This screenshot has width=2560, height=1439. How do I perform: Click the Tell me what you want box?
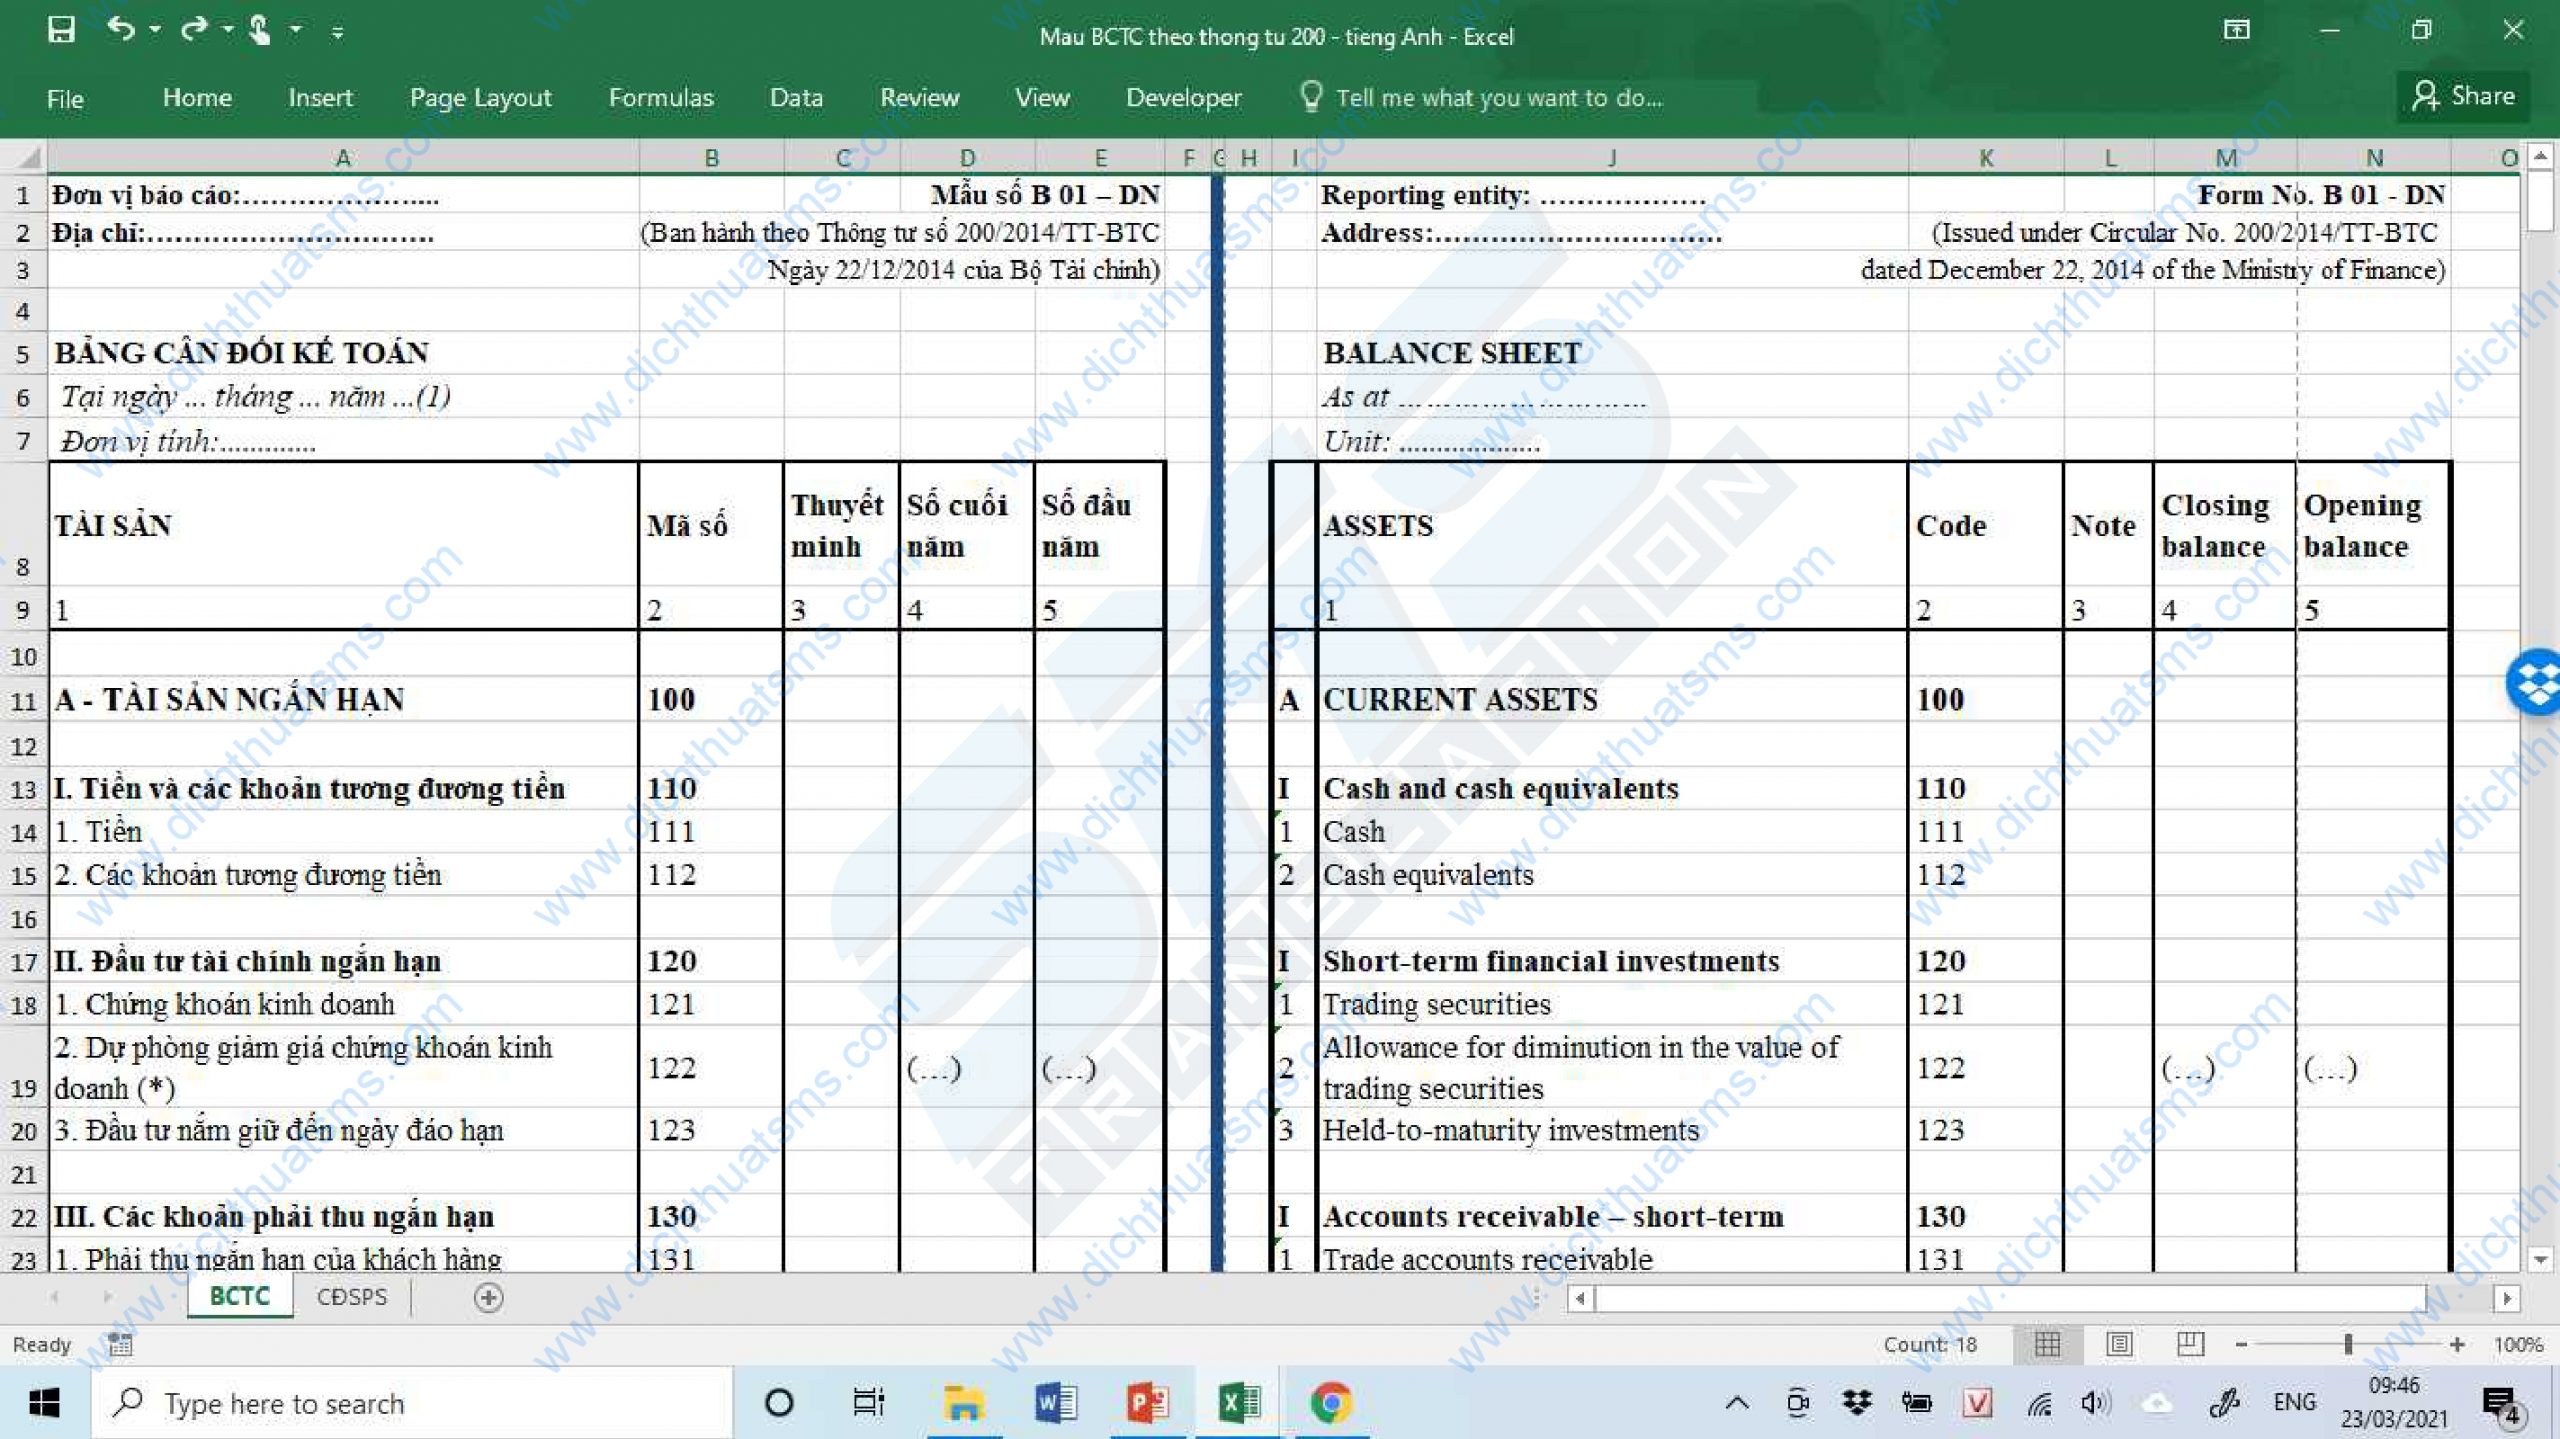click(1498, 97)
